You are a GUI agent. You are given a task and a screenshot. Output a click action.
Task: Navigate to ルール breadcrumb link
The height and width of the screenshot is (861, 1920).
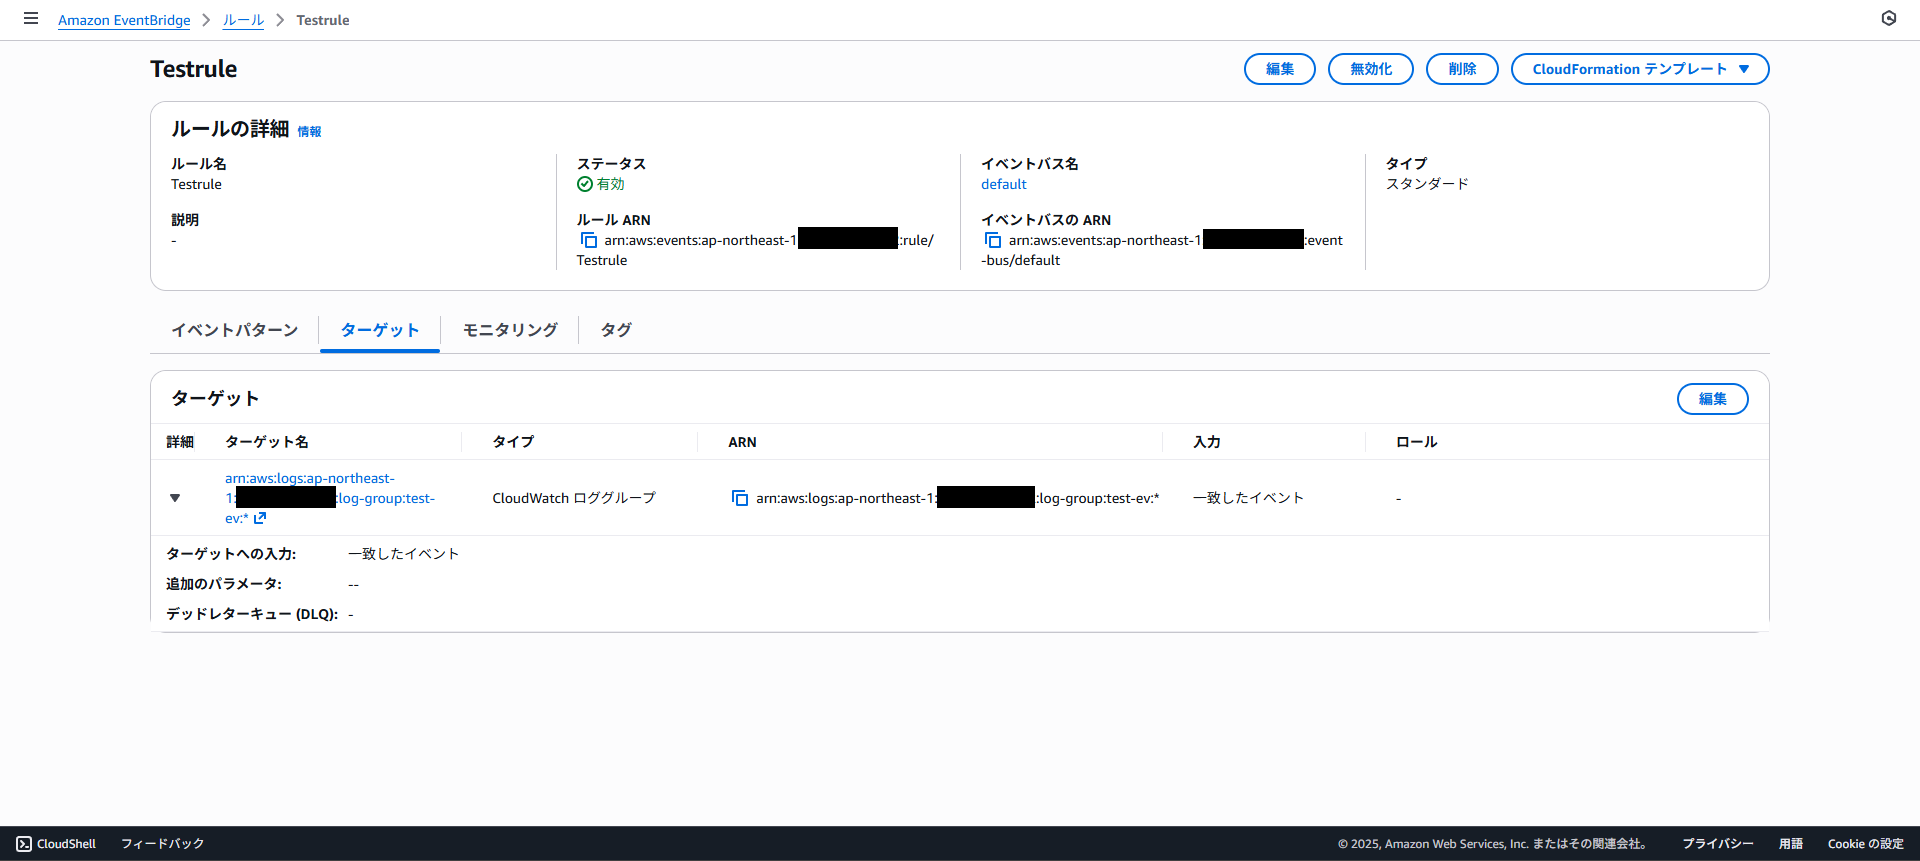click(x=243, y=20)
